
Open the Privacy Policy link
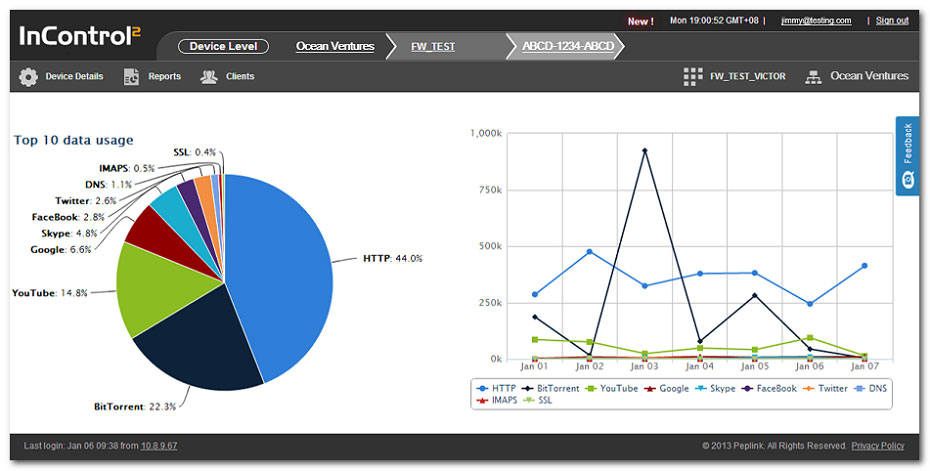coord(877,446)
